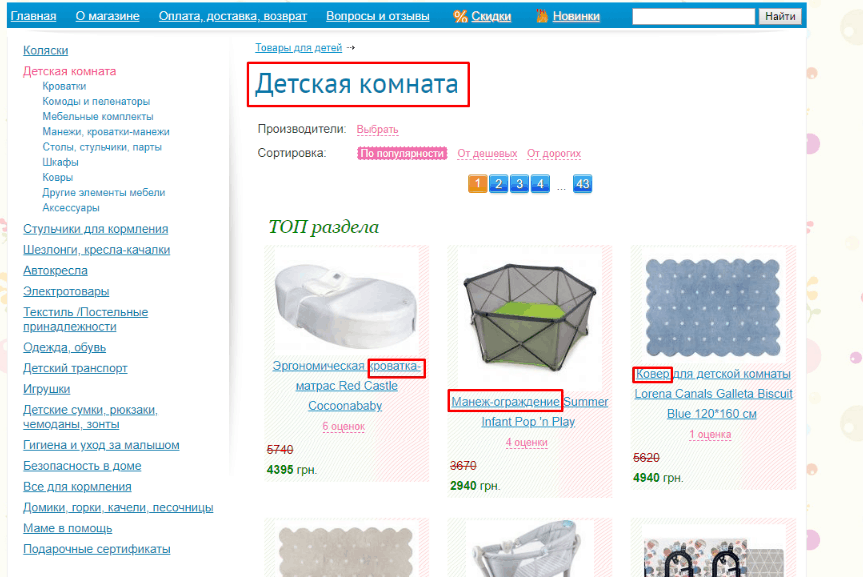Expand manufacturers with Выбрать link
Image resolution: width=863 pixels, height=580 pixels.
point(377,129)
